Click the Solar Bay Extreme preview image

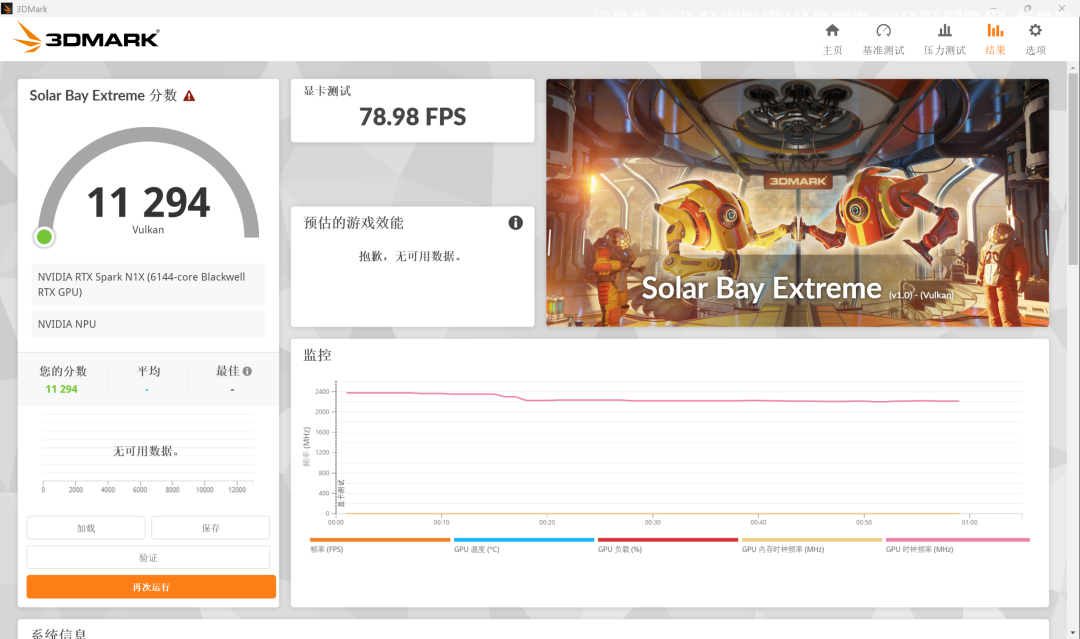798,202
